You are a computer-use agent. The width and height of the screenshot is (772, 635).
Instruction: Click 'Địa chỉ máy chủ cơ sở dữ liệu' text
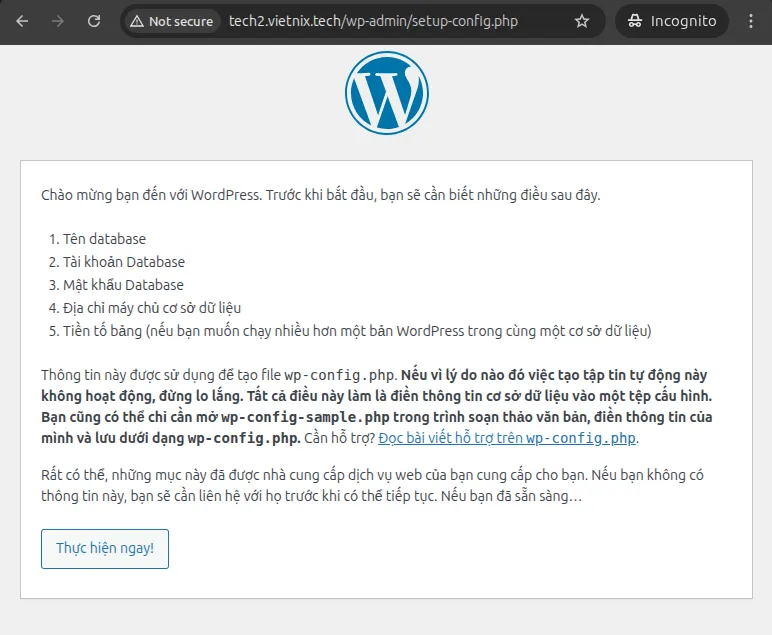152,308
